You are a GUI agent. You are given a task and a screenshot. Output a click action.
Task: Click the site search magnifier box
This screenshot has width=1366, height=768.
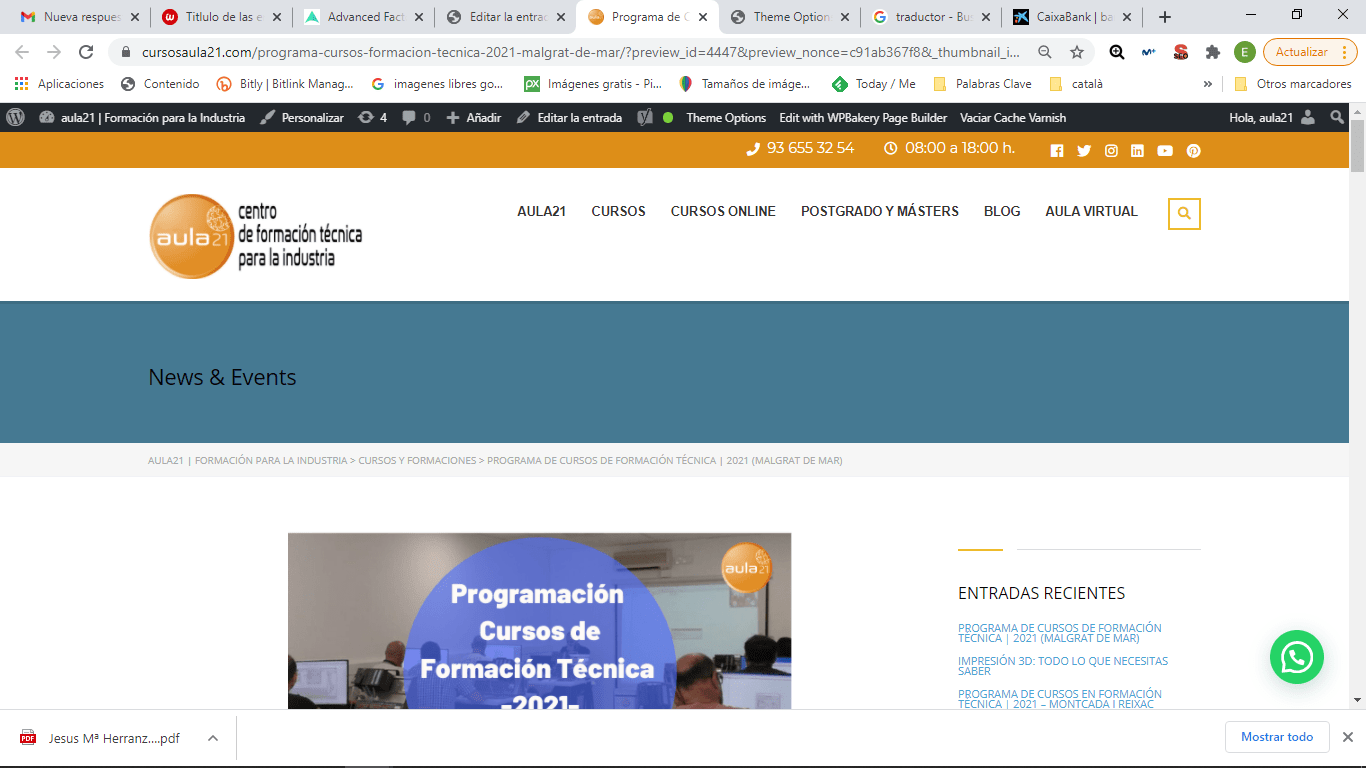(x=1184, y=213)
